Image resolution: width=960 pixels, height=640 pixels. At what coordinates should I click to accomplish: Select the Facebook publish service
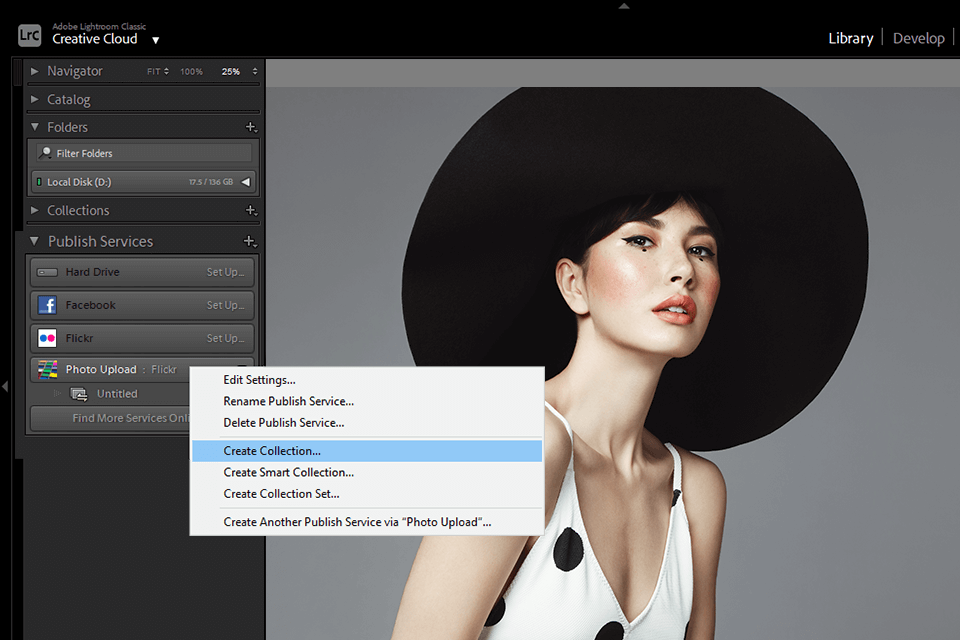tap(142, 305)
